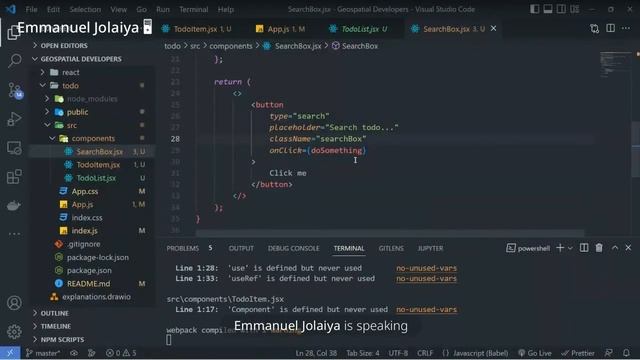Image resolution: width=640 pixels, height=360 pixels.
Task: Open the Selection menu
Action: [x=85, y=9]
